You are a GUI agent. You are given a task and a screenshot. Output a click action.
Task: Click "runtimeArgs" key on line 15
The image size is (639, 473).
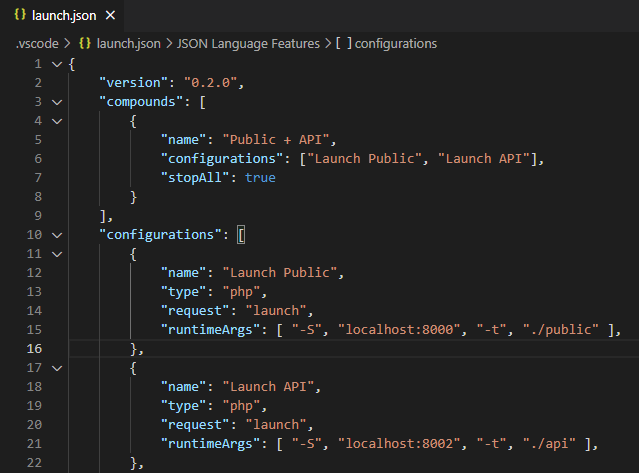[210, 330]
